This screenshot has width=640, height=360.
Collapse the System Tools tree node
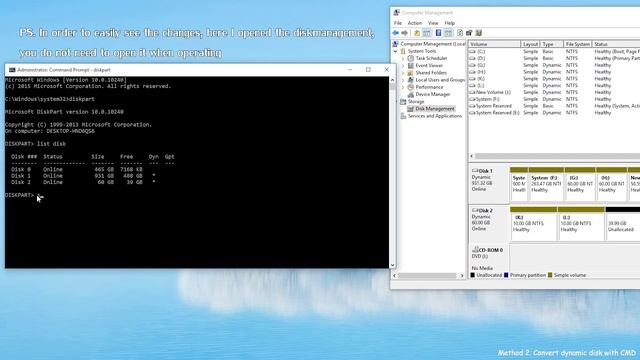pos(396,51)
